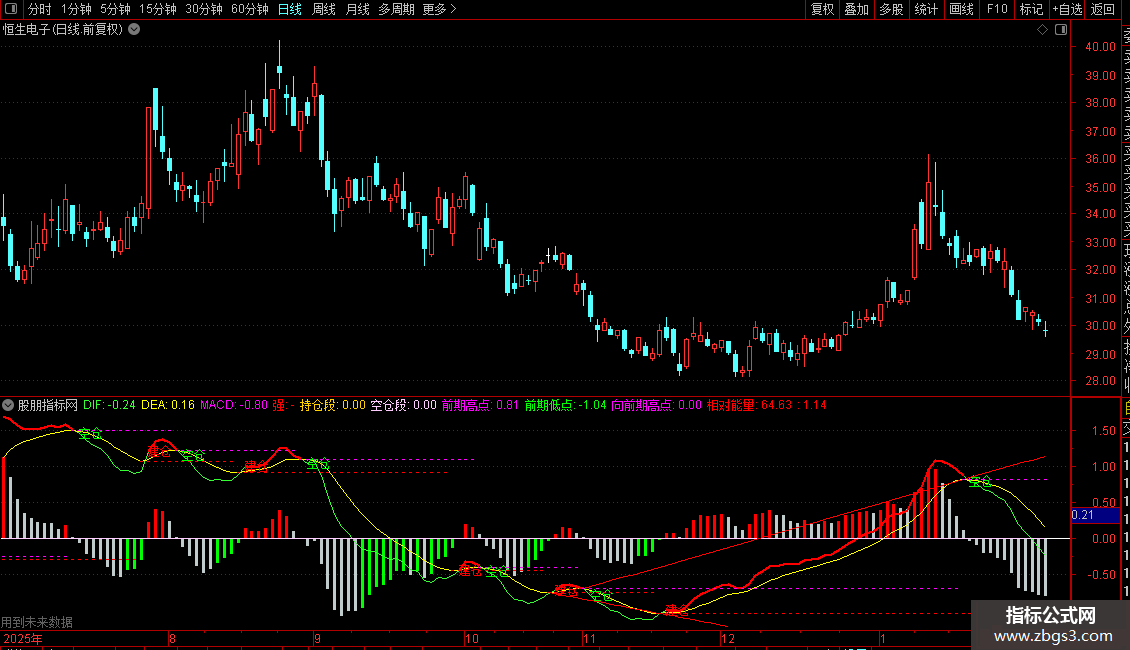Click the 叠加 overlay button
The height and width of the screenshot is (650, 1130).
[x=857, y=9]
